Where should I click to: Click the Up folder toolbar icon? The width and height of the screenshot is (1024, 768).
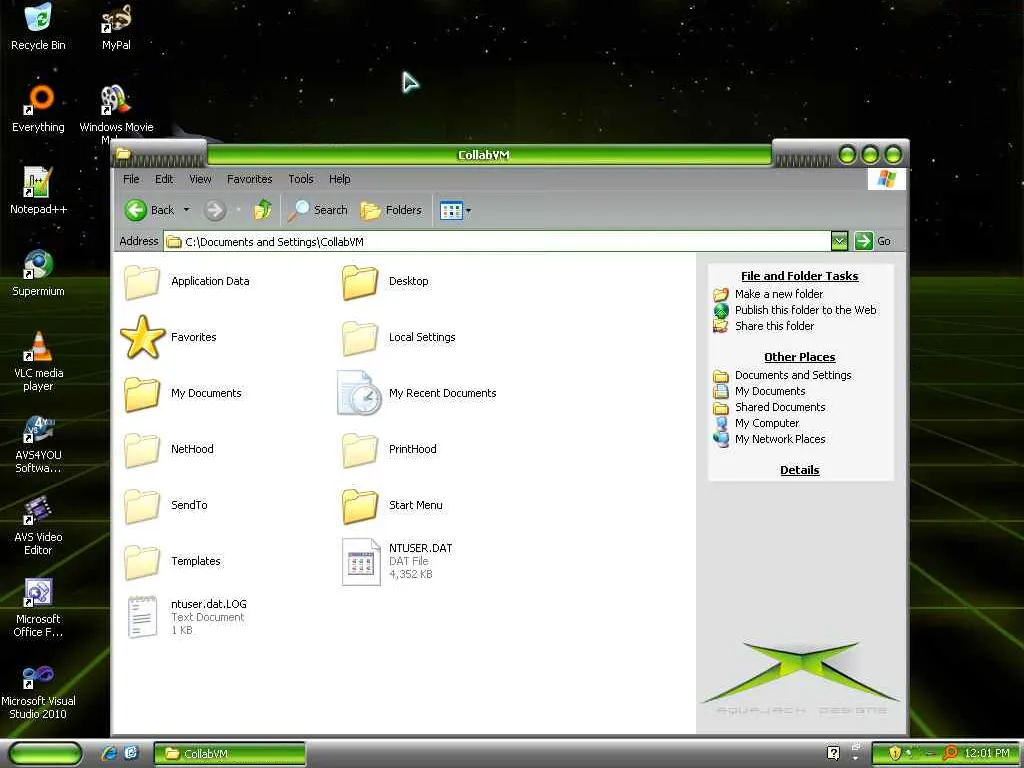coord(263,210)
